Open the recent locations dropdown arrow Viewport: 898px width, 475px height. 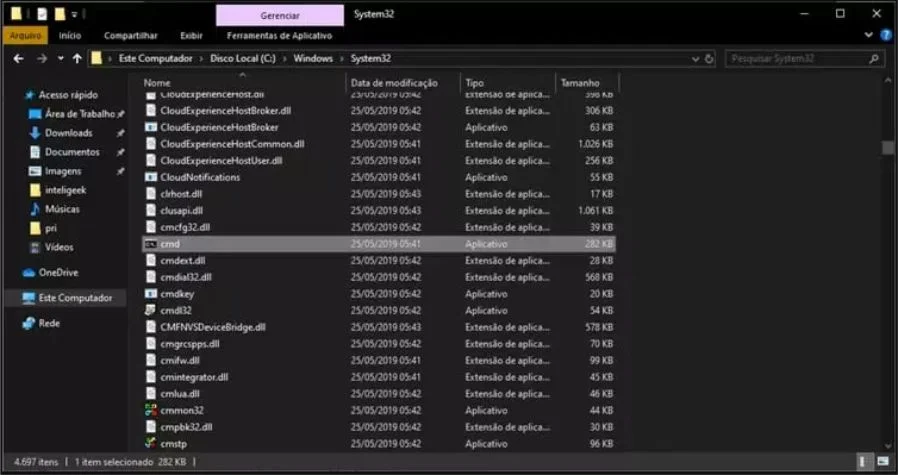point(61,59)
